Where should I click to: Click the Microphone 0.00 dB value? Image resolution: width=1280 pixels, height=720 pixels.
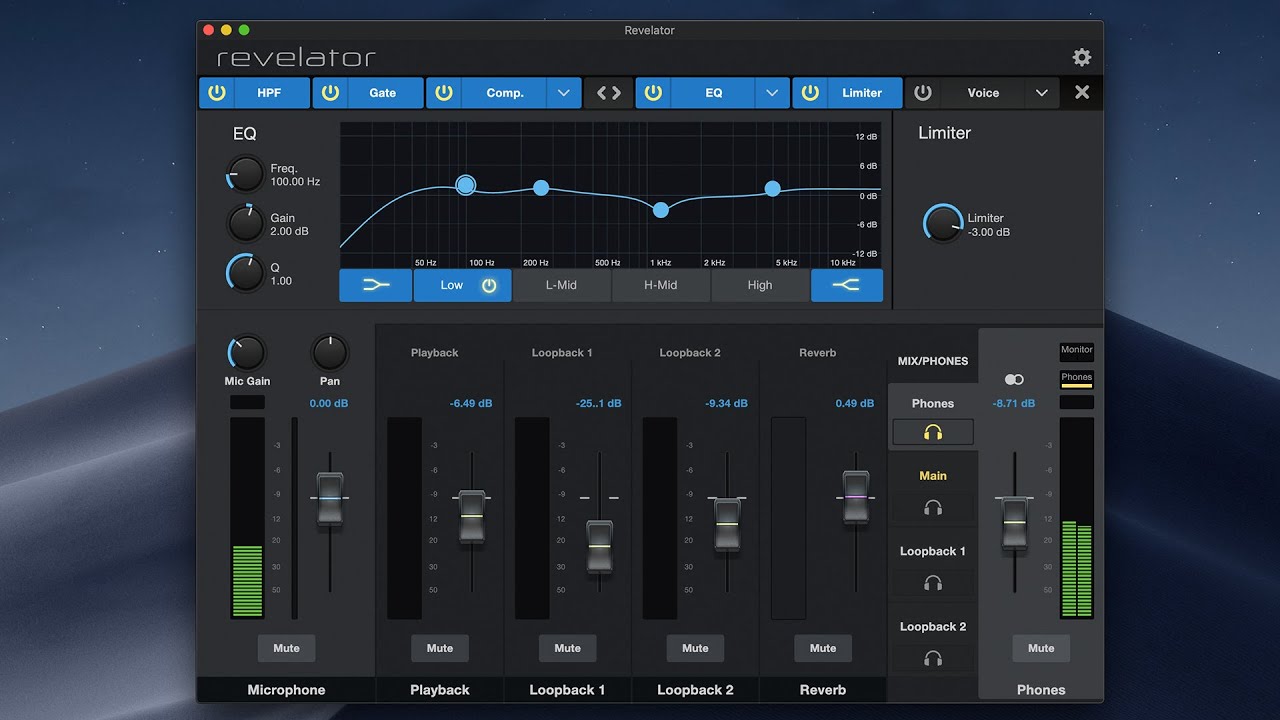(328, 404)
